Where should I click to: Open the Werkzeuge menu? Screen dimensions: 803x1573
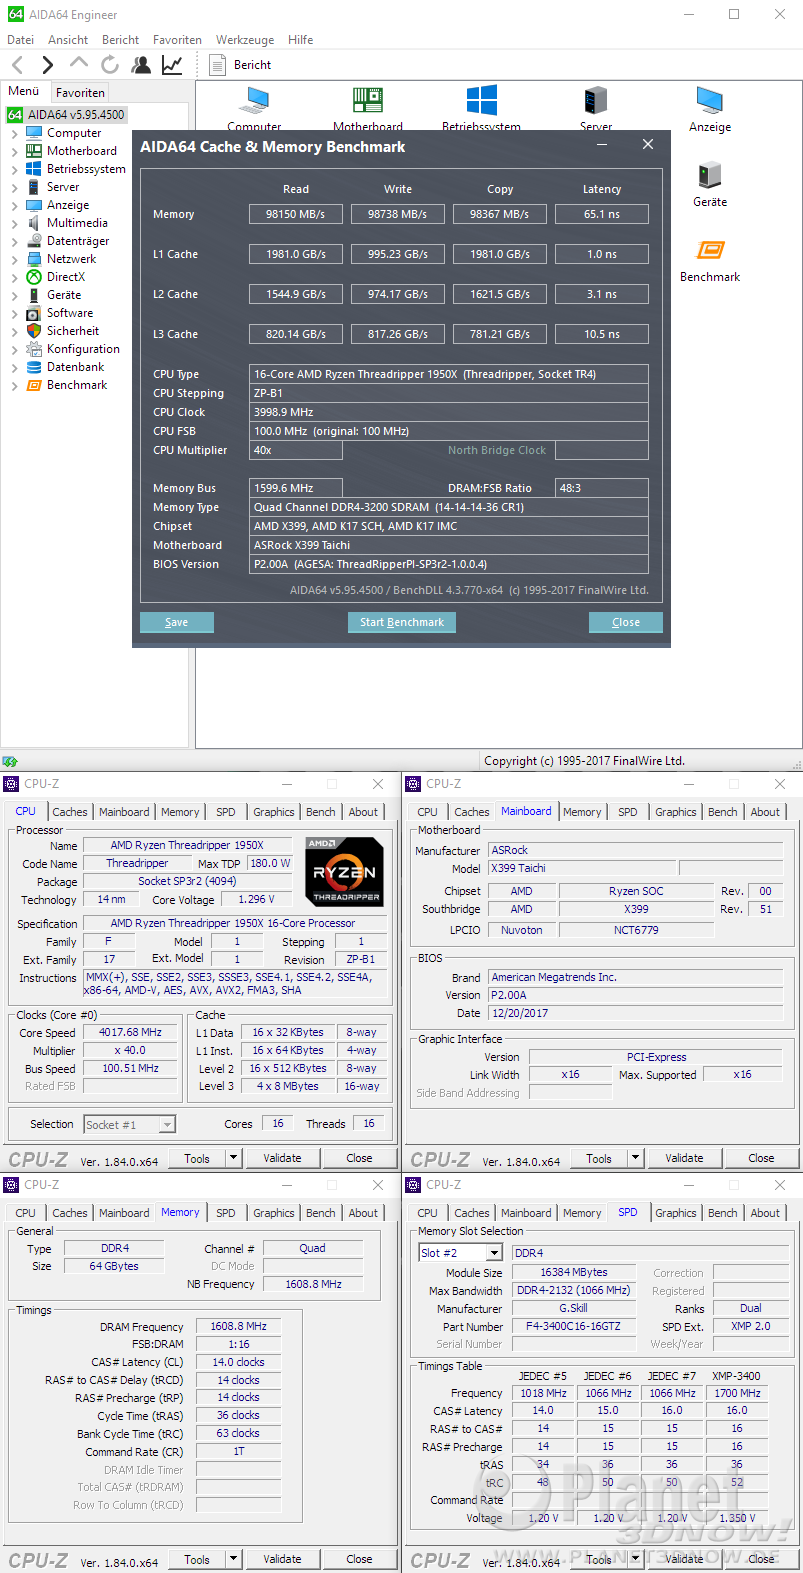click(245, 40)
